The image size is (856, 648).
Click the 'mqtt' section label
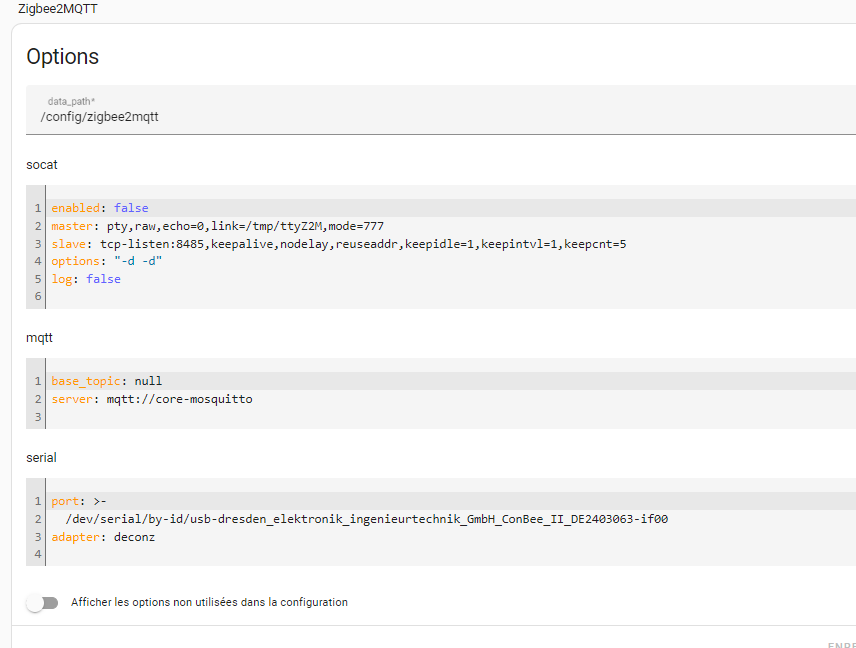39,338
